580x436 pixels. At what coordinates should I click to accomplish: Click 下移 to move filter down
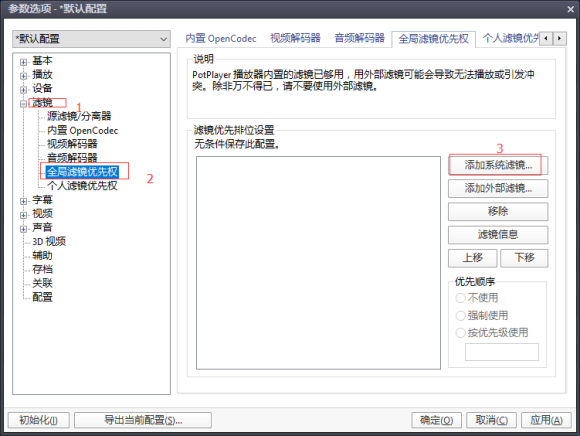[x=524, y=258]
